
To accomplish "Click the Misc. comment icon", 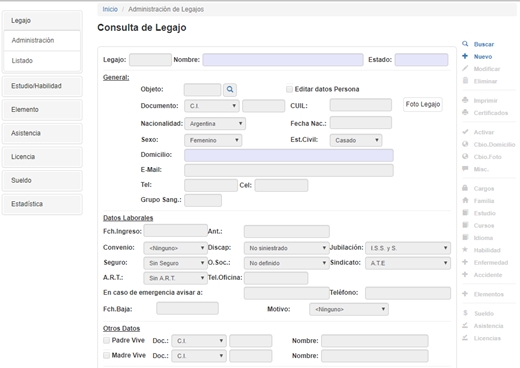I will point(465,169).
